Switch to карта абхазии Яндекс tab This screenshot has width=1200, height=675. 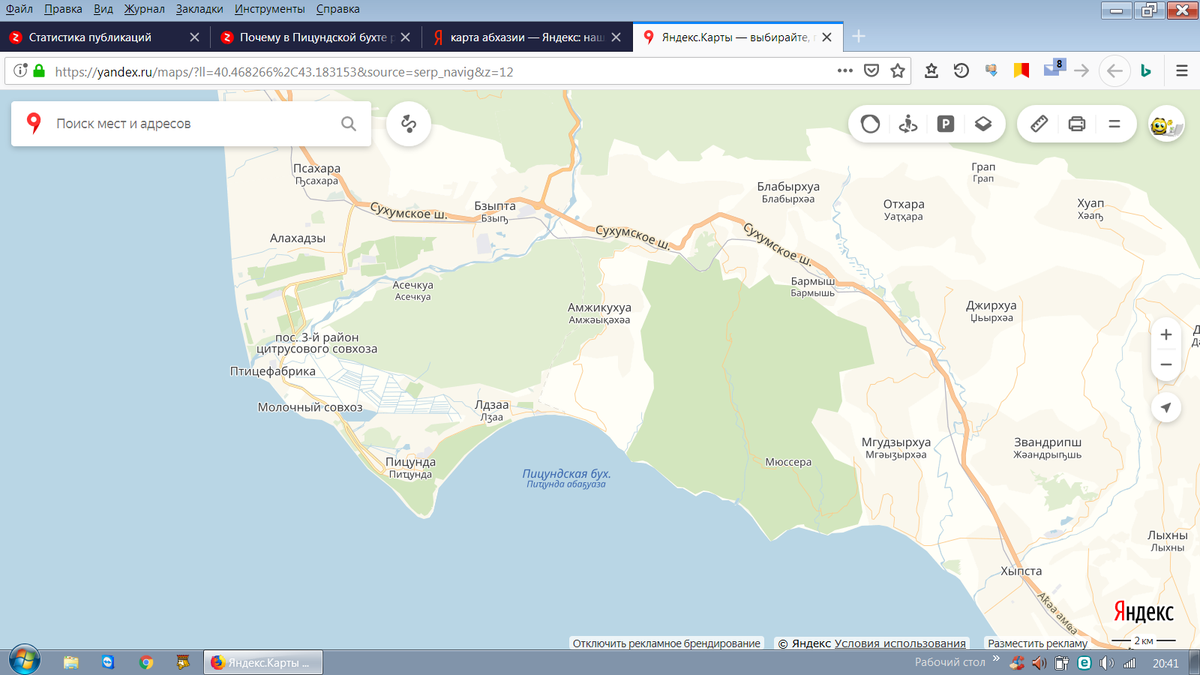[x=528, y=37]
